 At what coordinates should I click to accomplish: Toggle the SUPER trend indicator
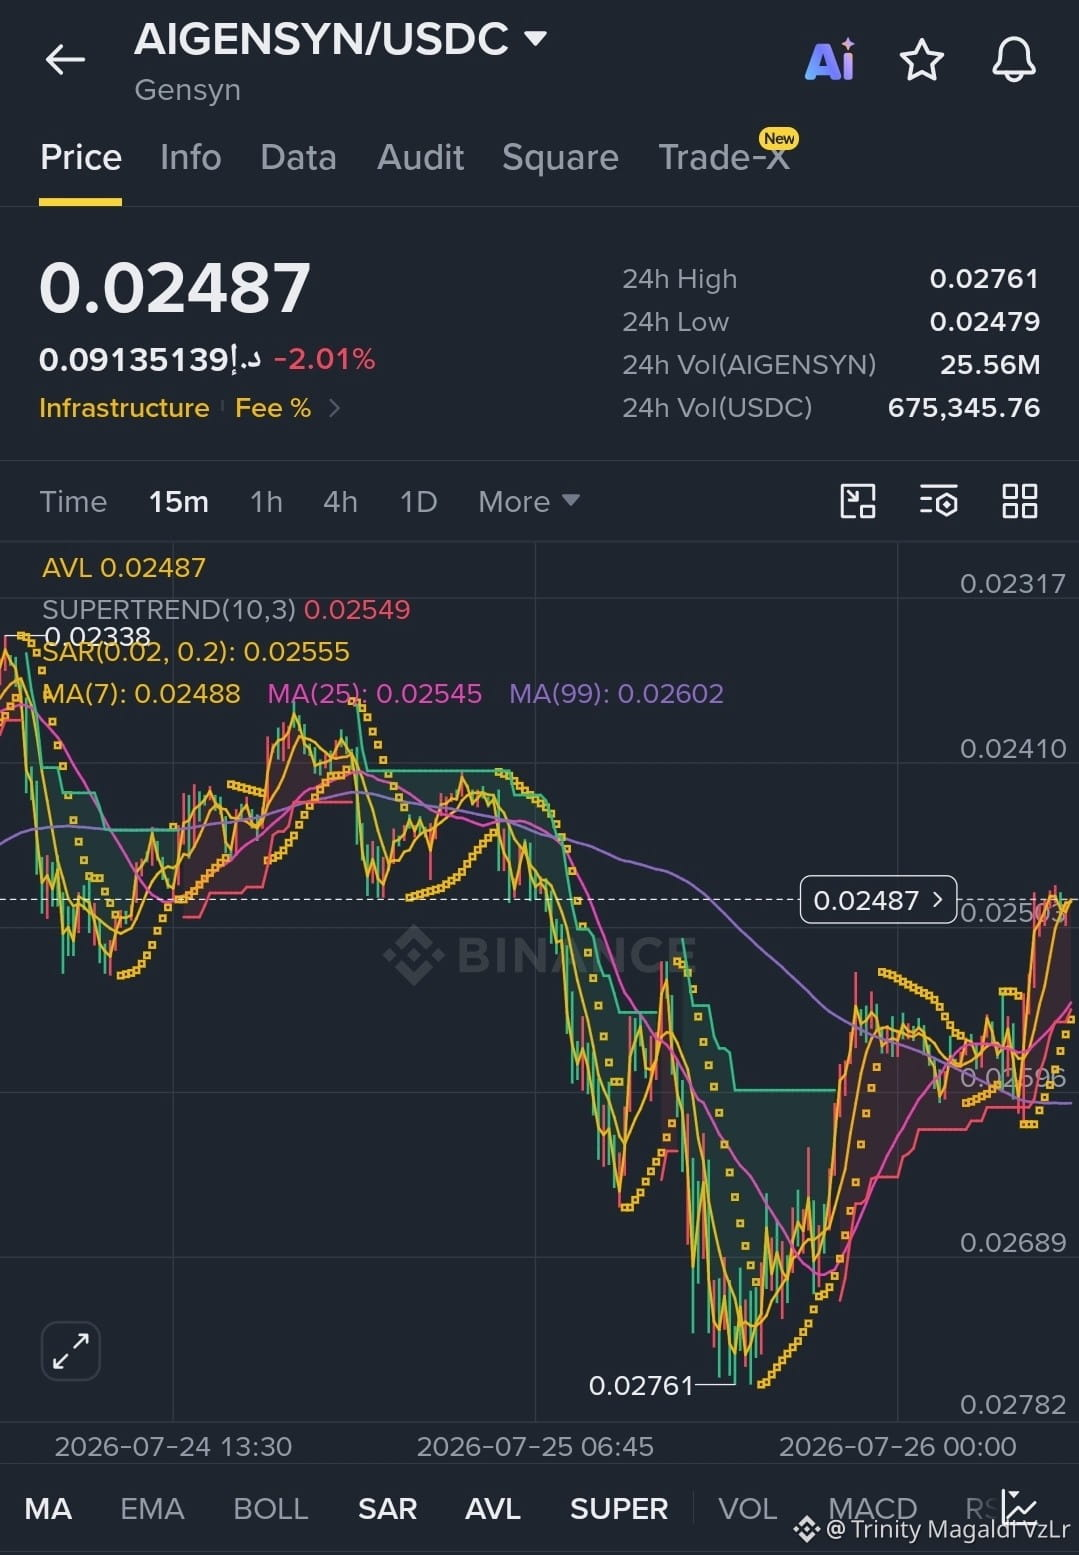coord(619,1508)
